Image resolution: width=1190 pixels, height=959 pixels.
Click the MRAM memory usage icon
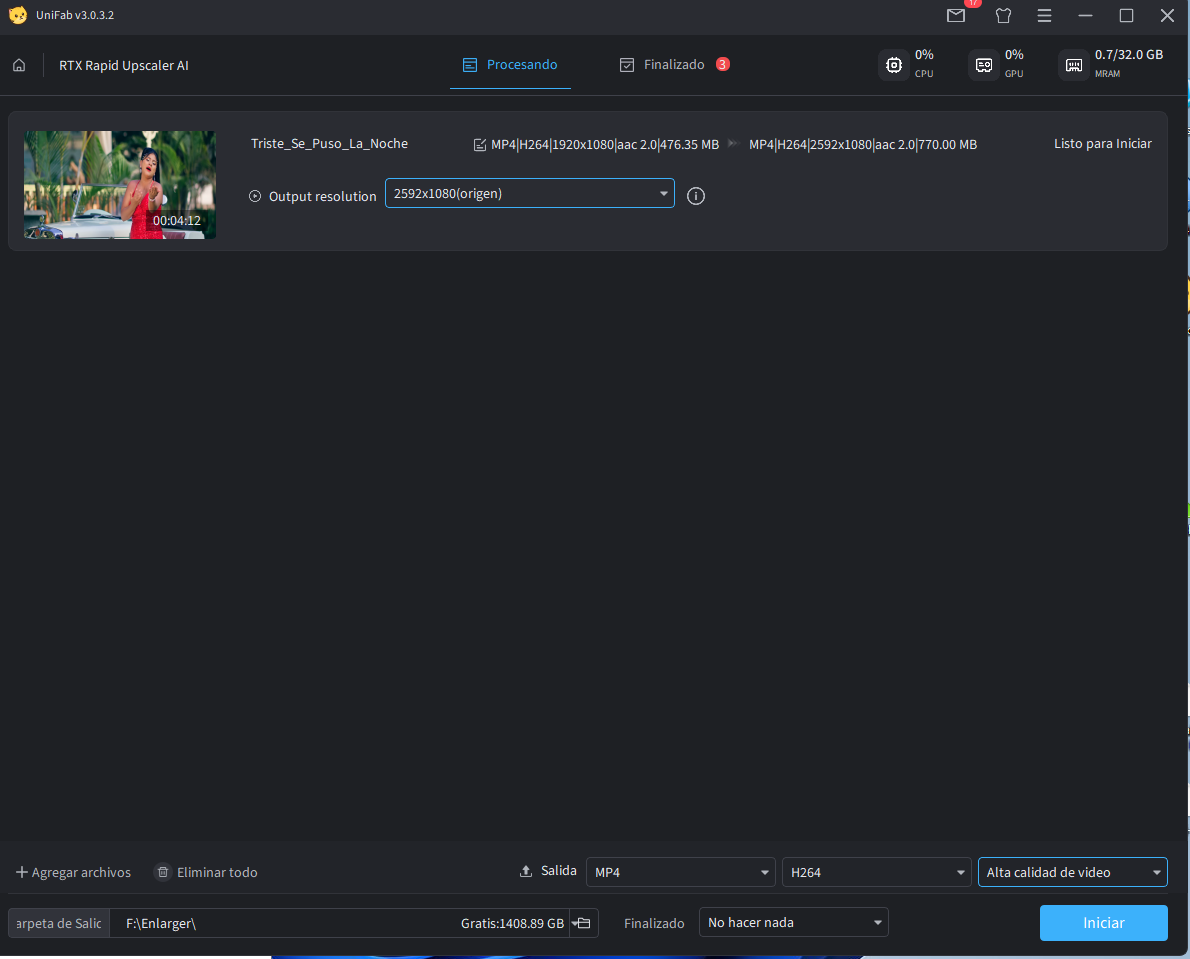click(x=1074, y=65)
